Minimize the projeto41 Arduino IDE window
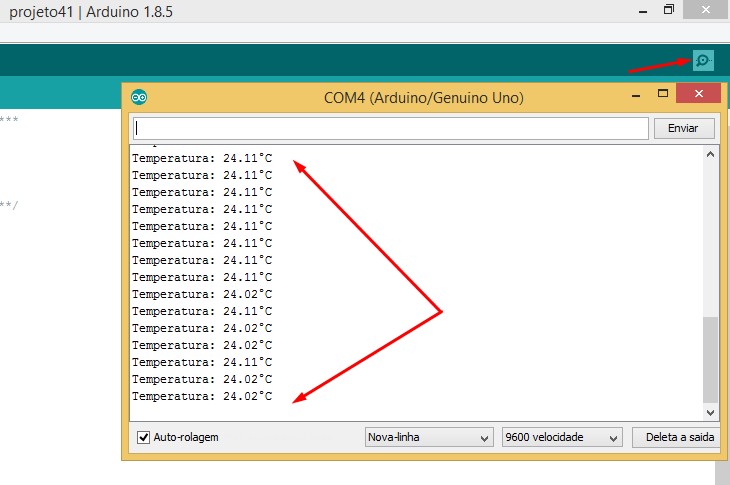Screen dimensions: 730x485 pyautogui.click(x=639, y=10)
